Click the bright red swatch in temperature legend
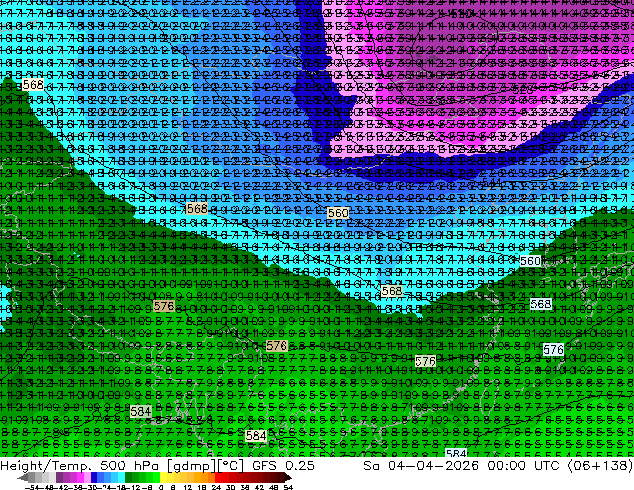 pyautogui.click(x=218, y=477)
